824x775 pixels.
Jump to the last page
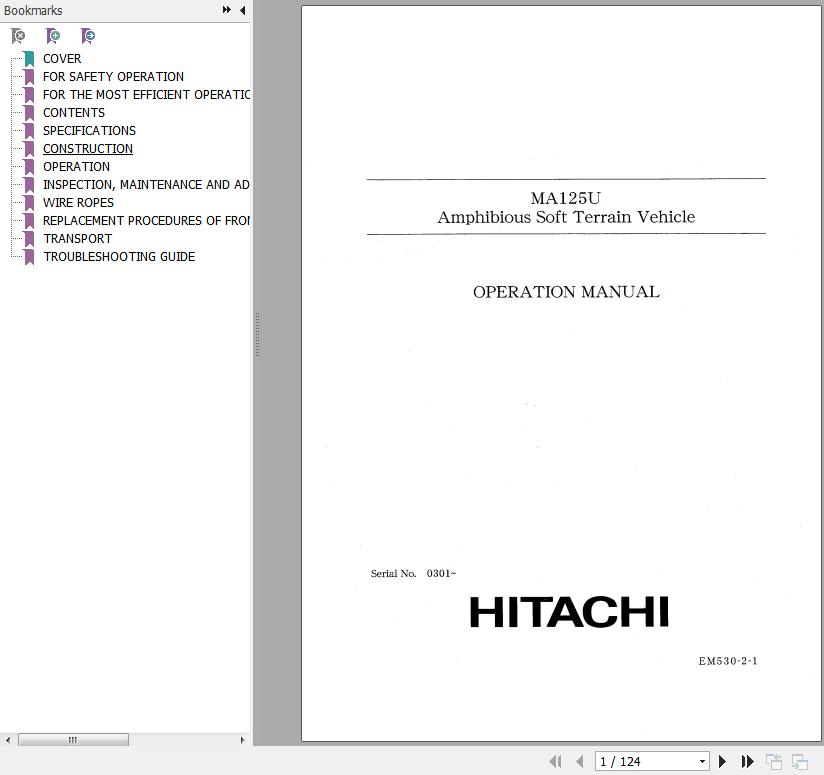pos(747,761)
